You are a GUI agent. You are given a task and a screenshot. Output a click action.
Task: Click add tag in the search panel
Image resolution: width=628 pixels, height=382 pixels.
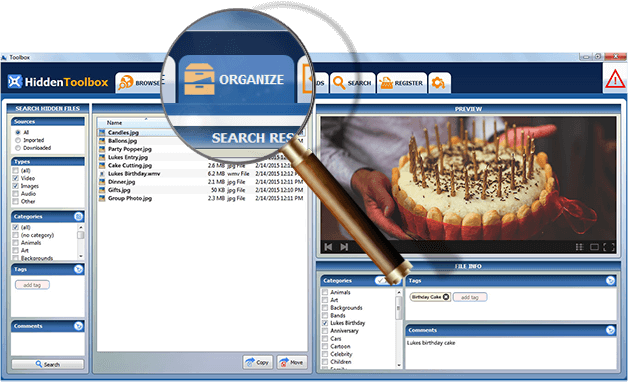32,285
